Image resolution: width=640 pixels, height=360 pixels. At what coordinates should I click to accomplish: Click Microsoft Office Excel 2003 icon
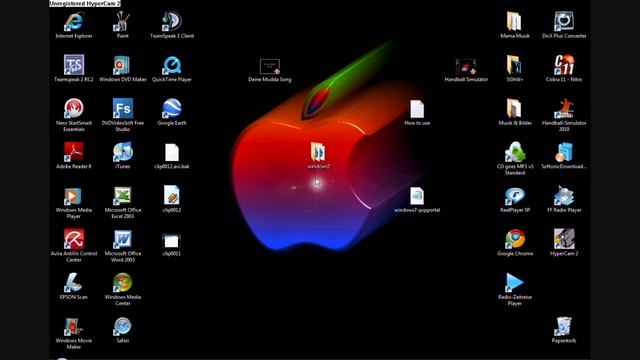[122, 196]
